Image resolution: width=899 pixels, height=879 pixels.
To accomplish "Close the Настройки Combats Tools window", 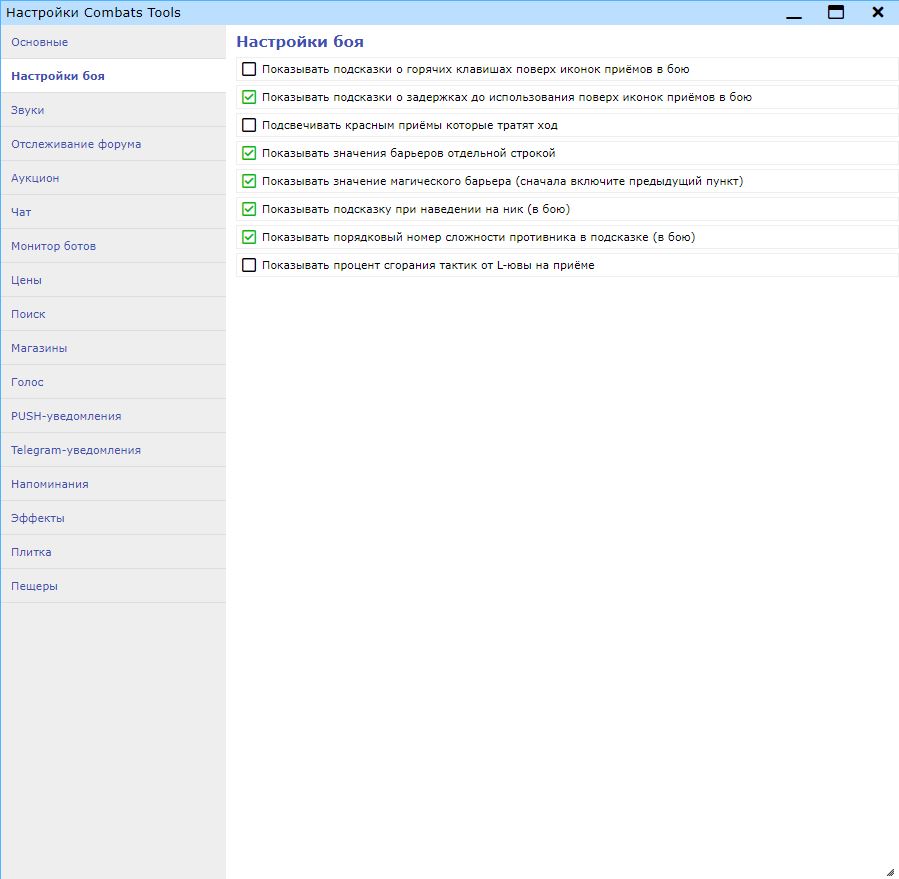I will [878, 12].
